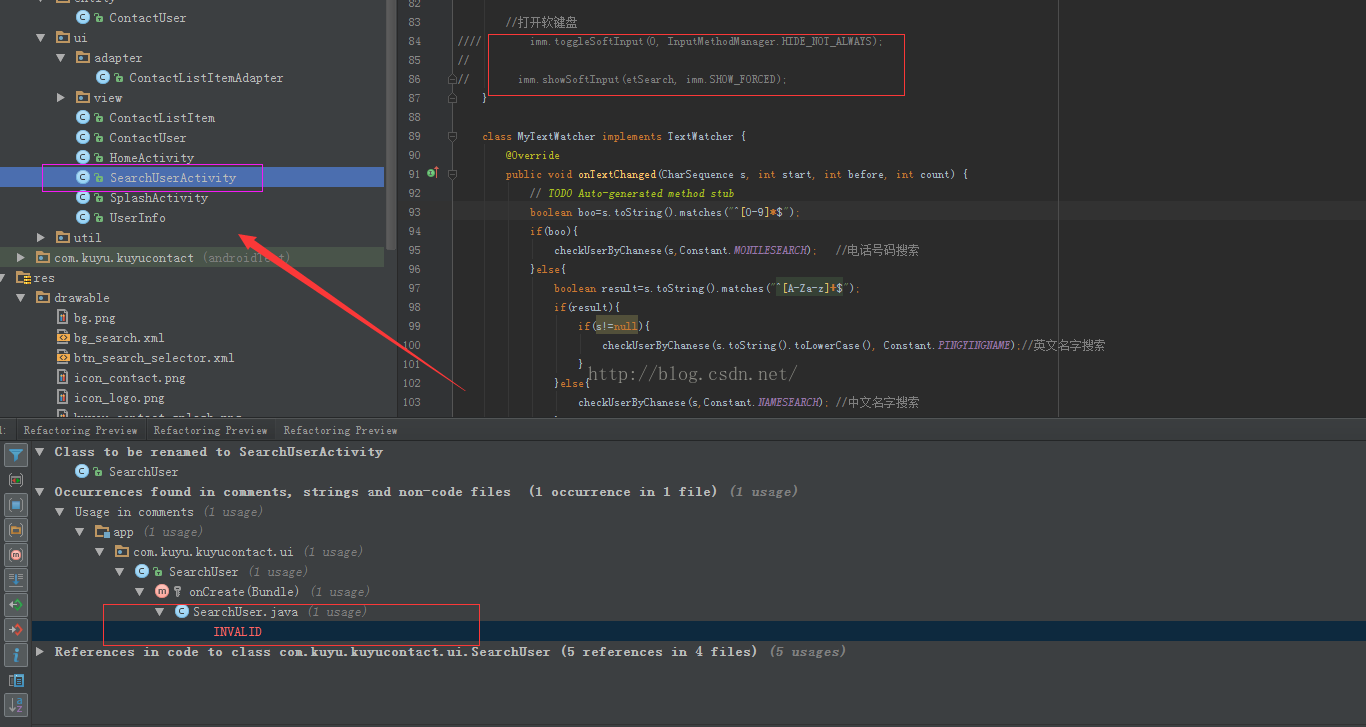Click the folder icon of the util package

pyautogui.click(x=63, y=238)
